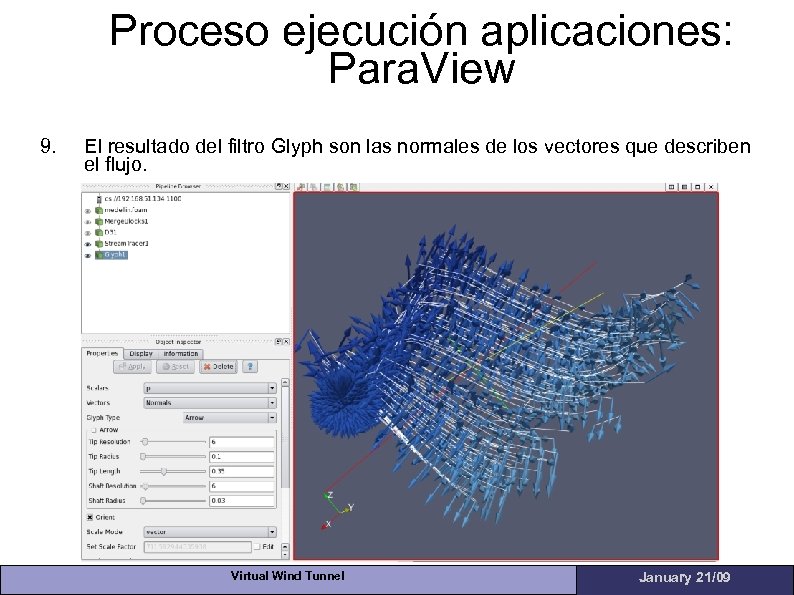Viewport: 794px width, 595px height.
Task: Switch to the Properties tab
Action: coord(102,353)
